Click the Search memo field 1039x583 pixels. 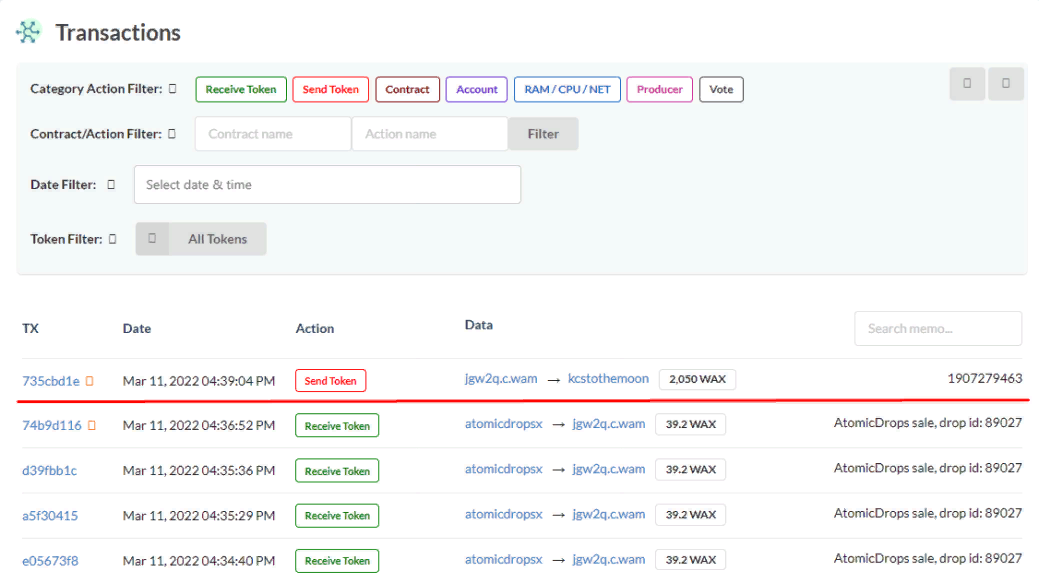[938, 329]
